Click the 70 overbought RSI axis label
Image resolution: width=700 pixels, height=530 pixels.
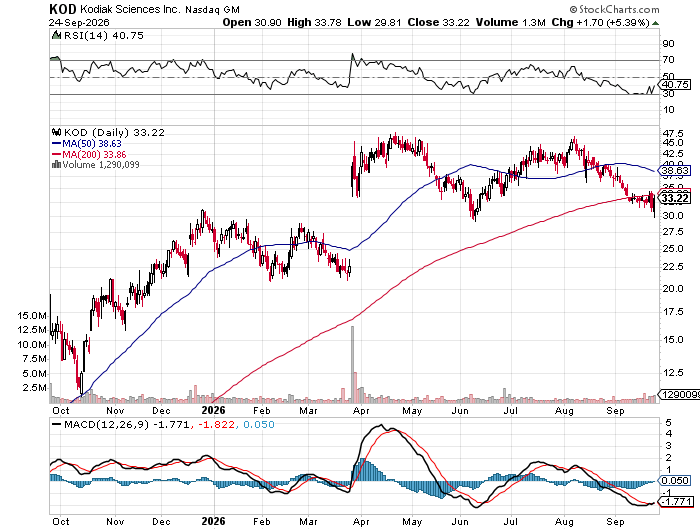click(669, 60)
